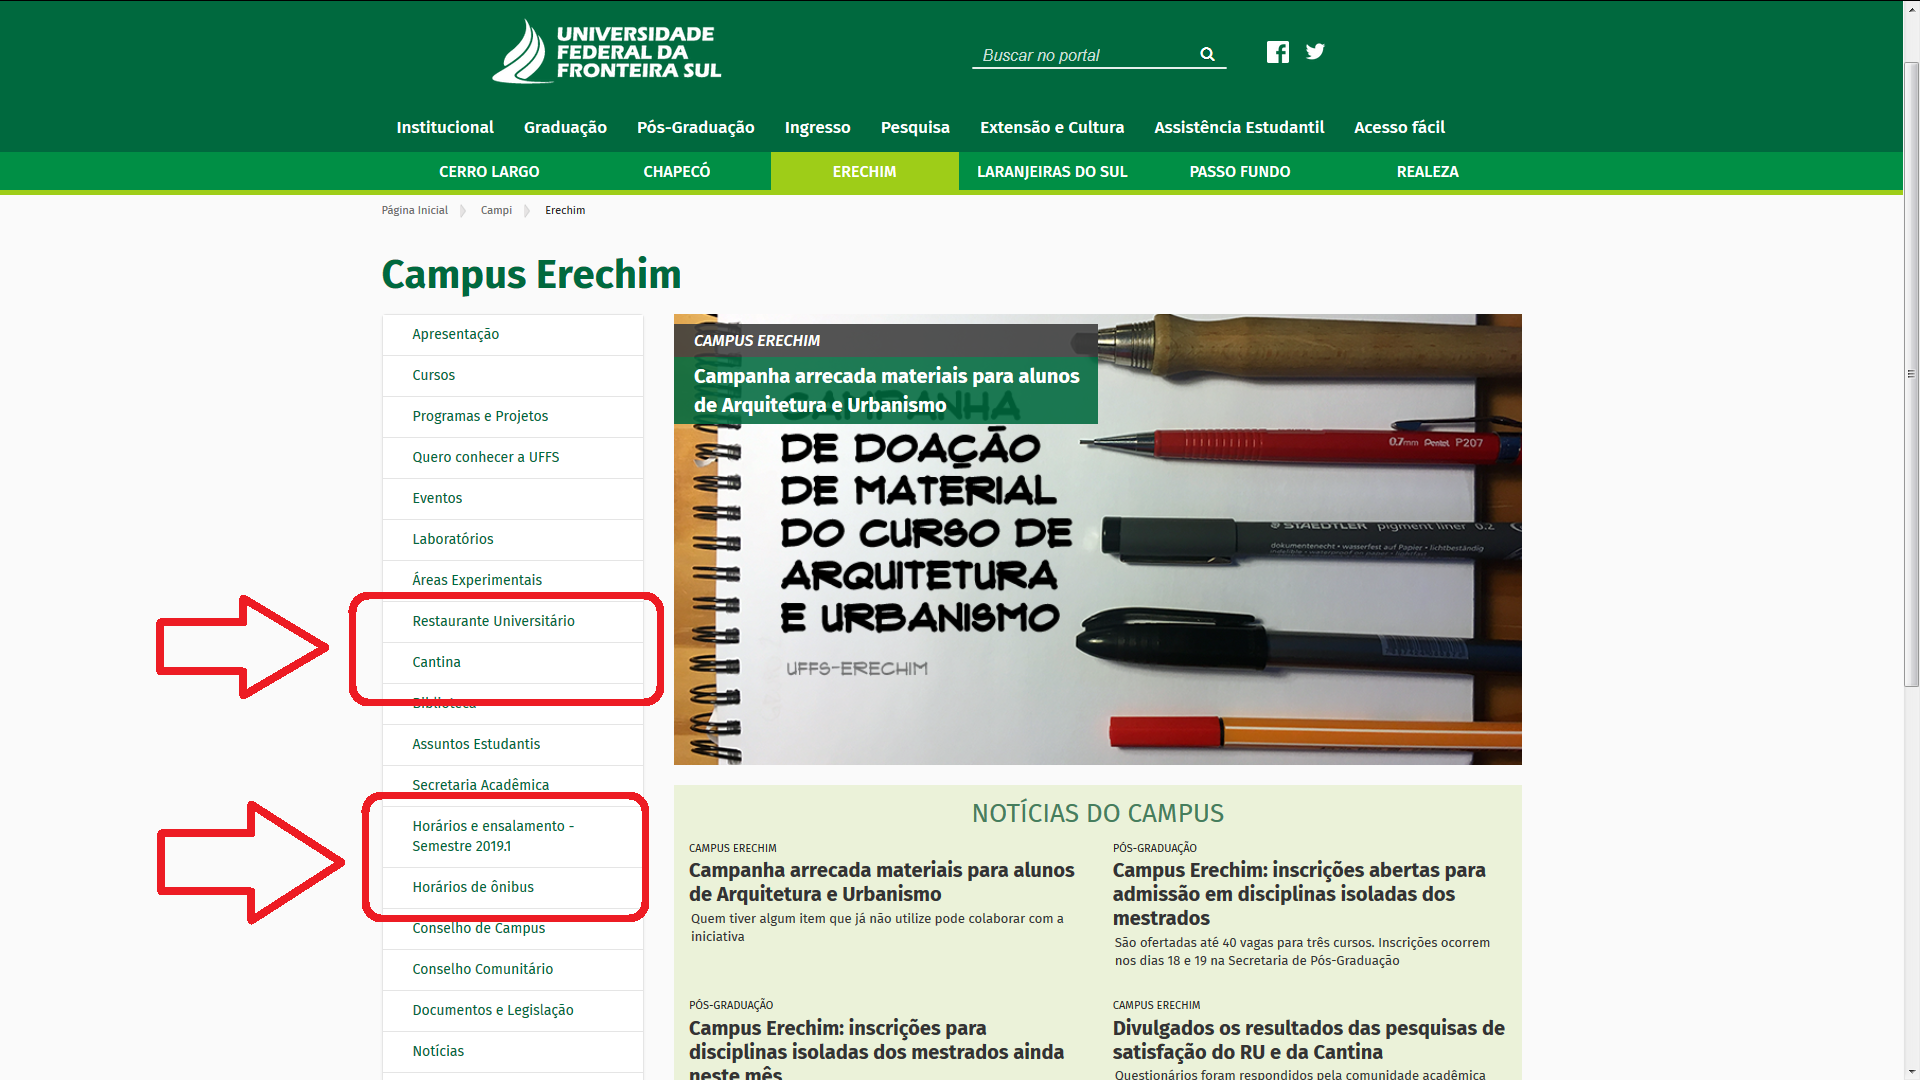Click the banner headline about Arquitetura campaign
Image resolution: width=1920 pixels, height=1080 pixels.
pos(886,390)
